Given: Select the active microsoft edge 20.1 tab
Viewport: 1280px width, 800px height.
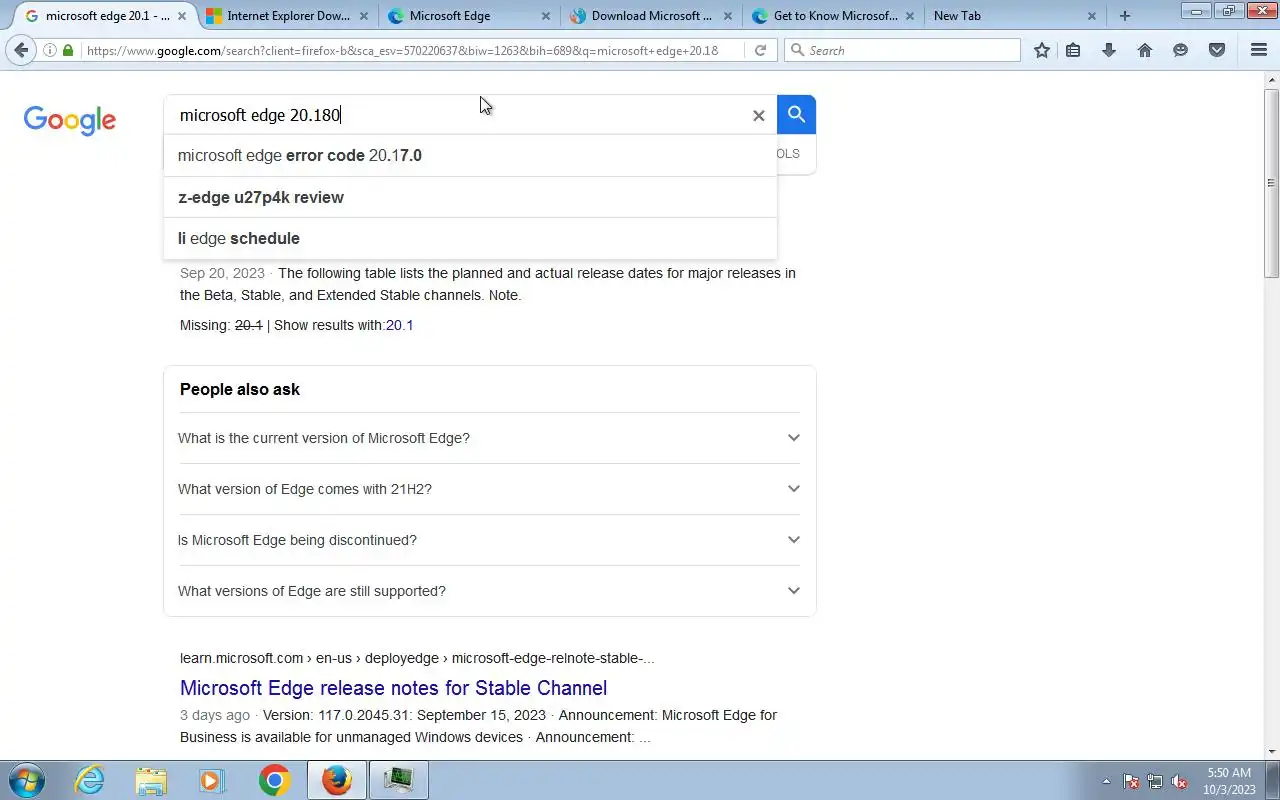Looking at the screenshot, I should pos(105,16).
